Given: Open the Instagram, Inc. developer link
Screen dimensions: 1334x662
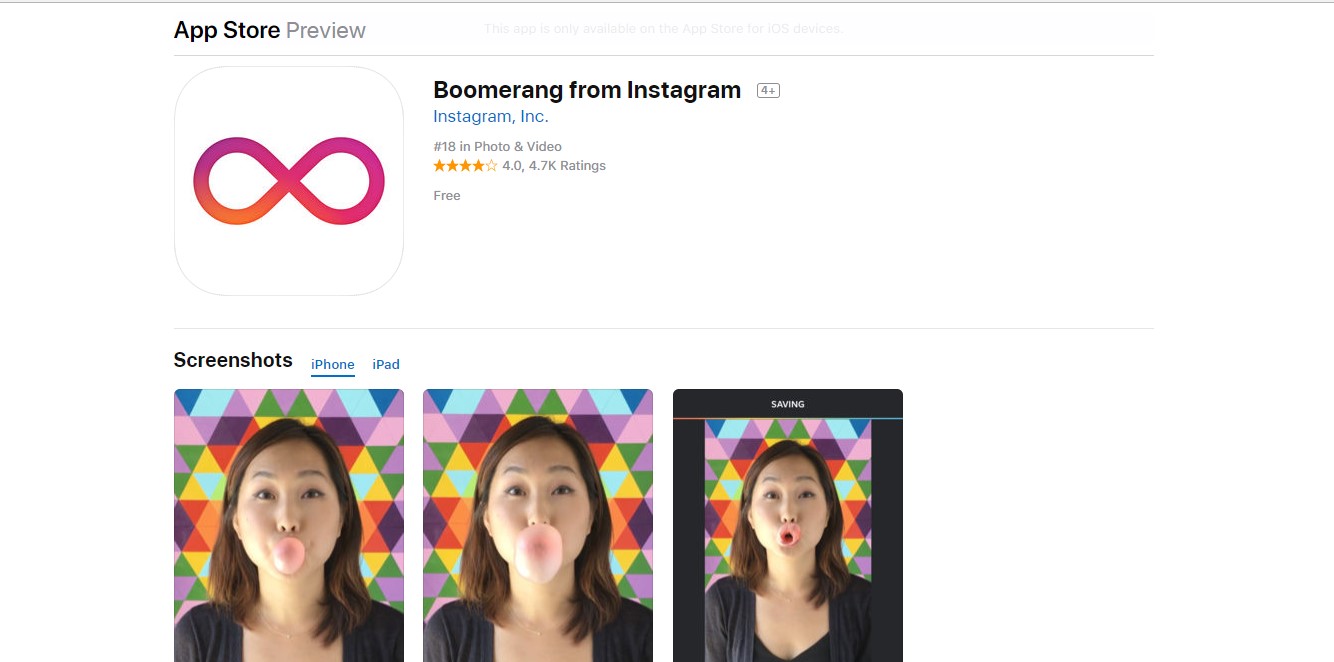Looking at the screenshot, I should [491, 116].
